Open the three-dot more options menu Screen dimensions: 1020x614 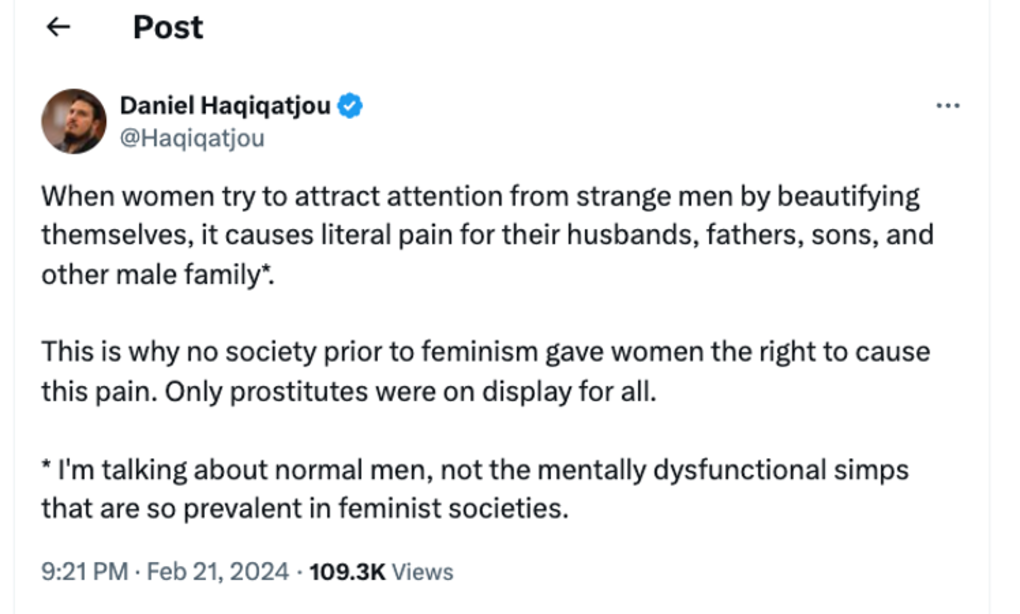coord(946,106)
